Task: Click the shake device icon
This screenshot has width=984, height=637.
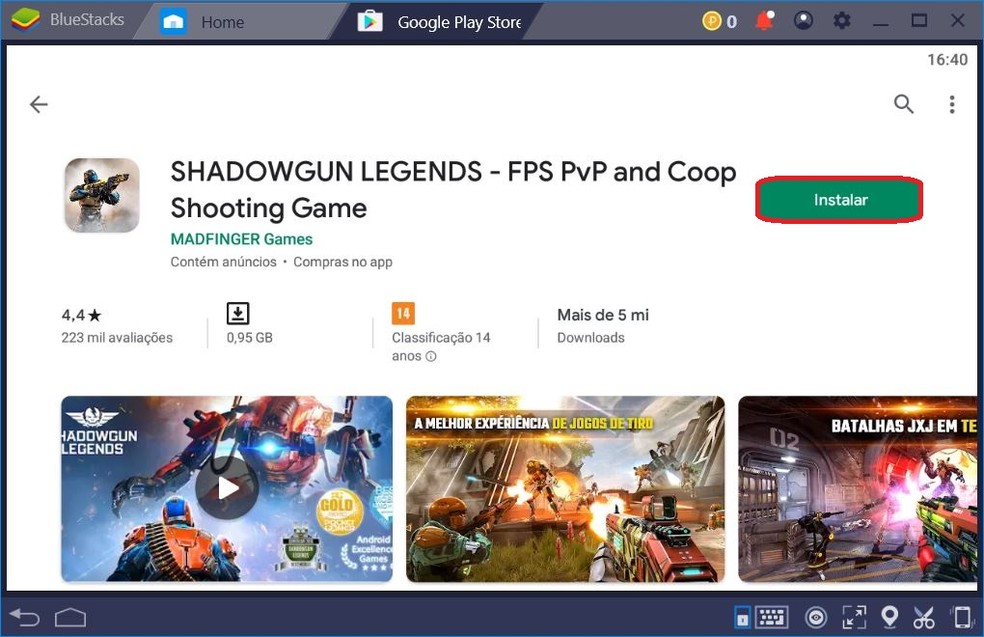Action: pyautogui.click(x=961, y=617)
